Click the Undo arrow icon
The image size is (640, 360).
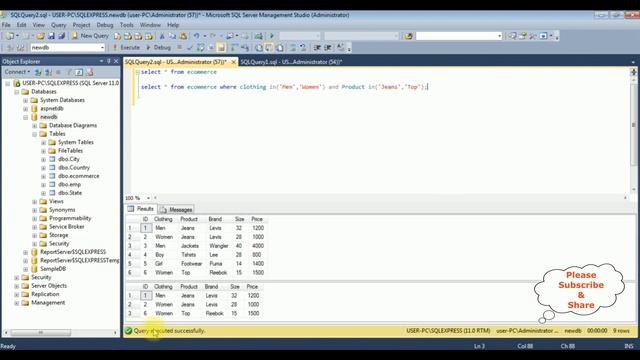(x=196, y=36)
